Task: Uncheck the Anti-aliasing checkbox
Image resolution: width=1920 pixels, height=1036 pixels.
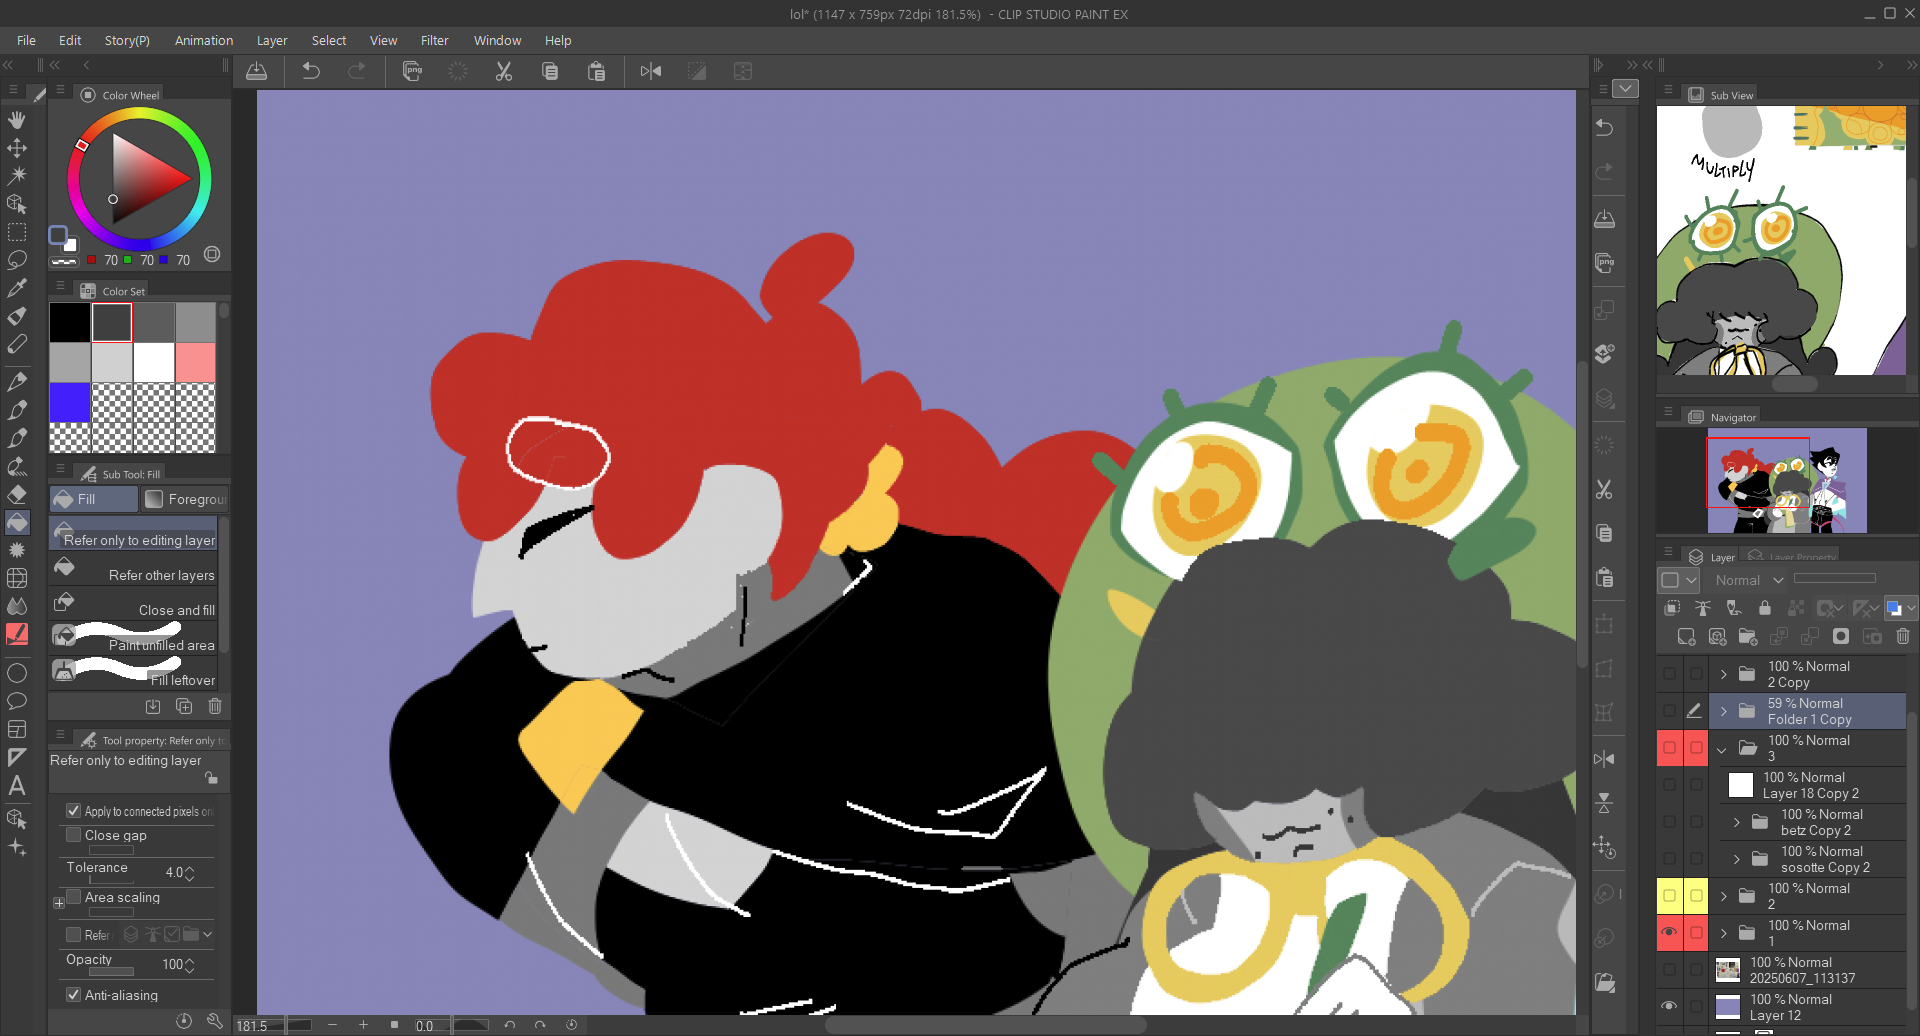Action: [74, 995]
